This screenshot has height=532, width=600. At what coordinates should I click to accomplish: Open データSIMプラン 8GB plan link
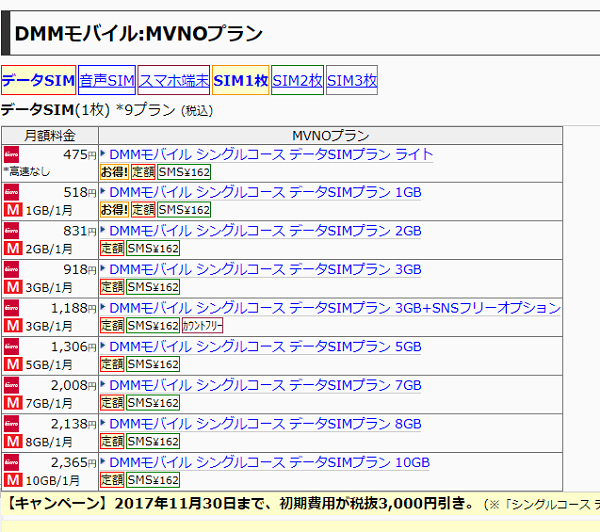point(265,424)
